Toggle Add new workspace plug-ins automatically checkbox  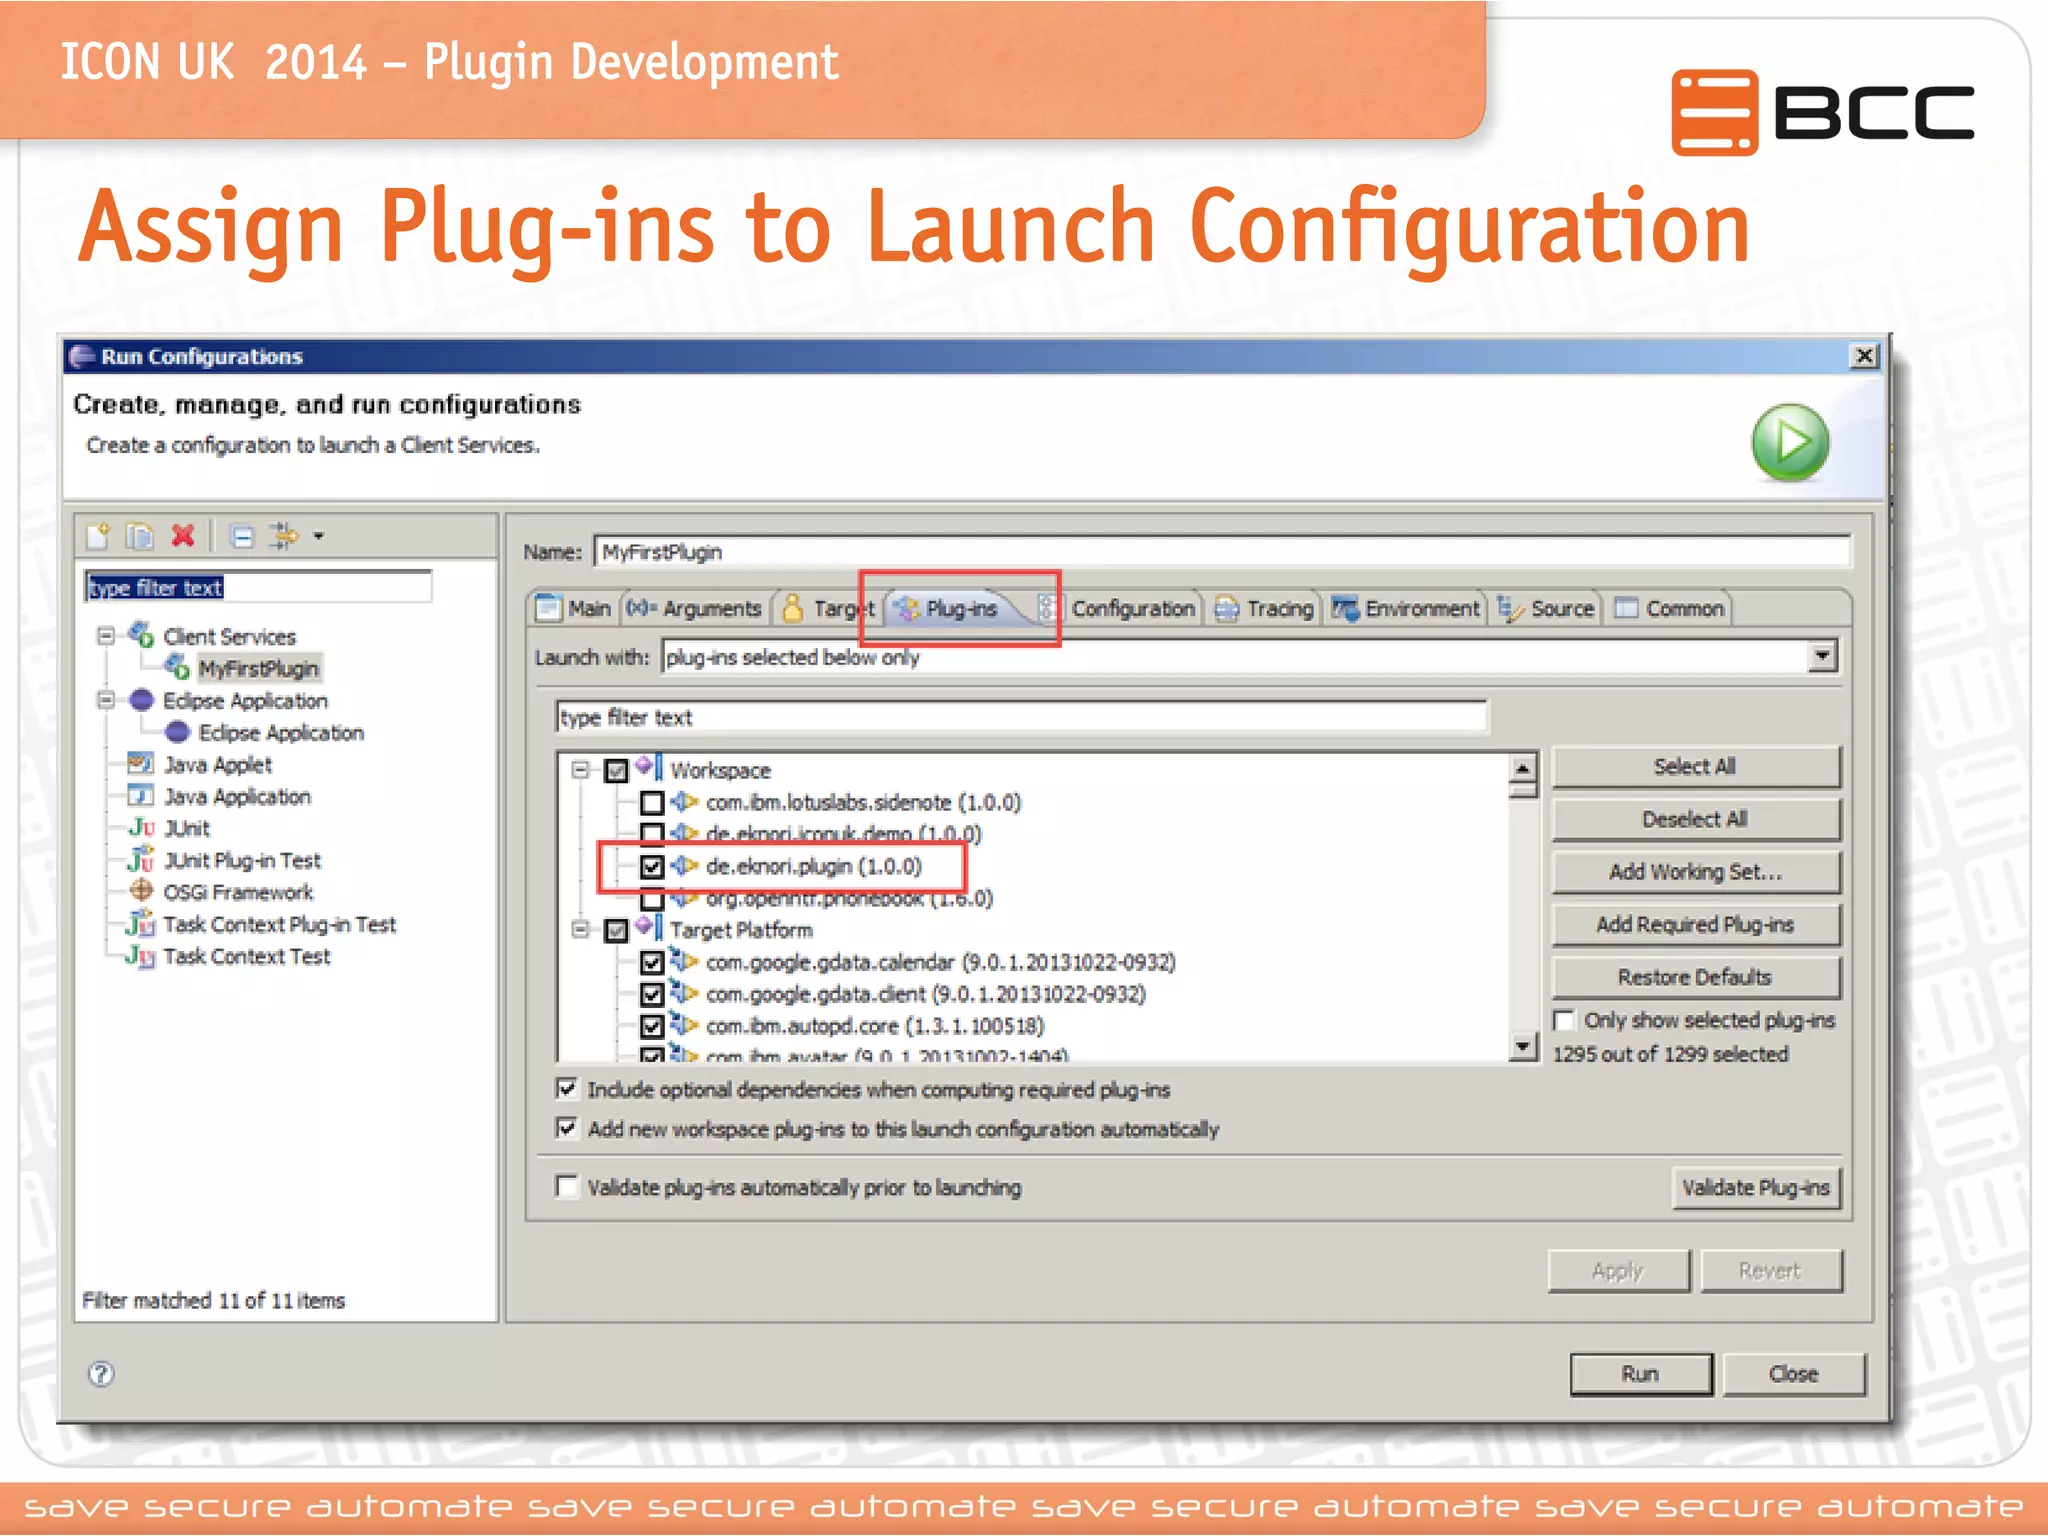point(567,1128)
